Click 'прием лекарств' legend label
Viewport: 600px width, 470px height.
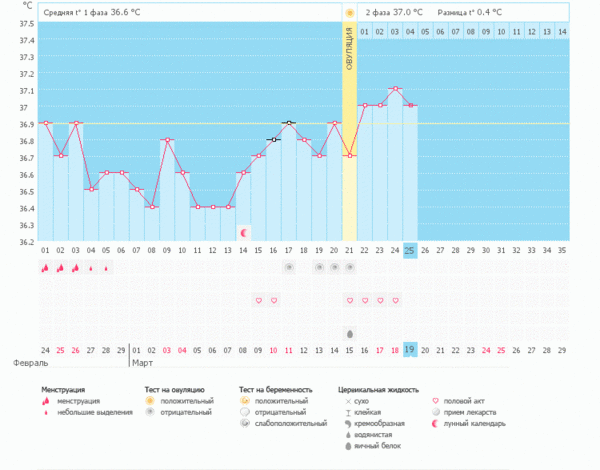[474, 412]
